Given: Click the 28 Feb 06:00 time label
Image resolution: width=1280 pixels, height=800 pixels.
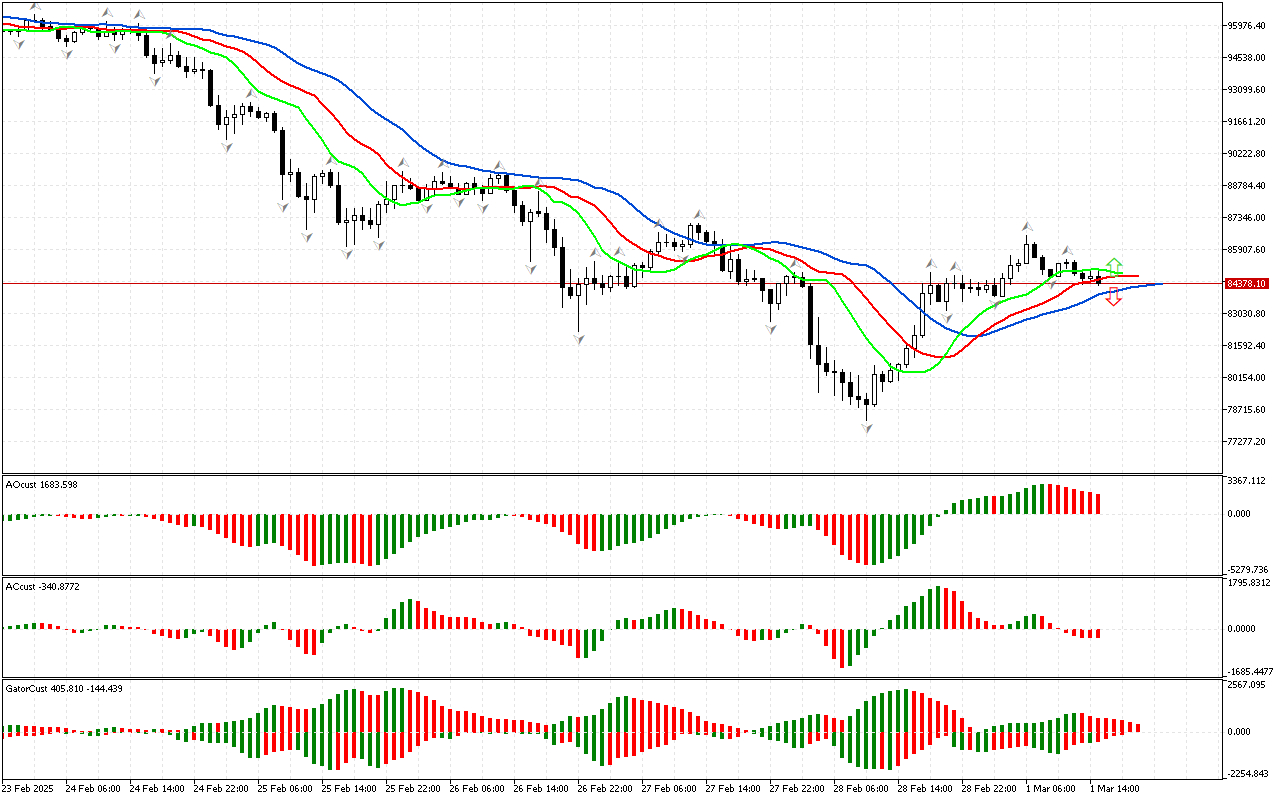Looking at the screenshot, I should [861, 789].
